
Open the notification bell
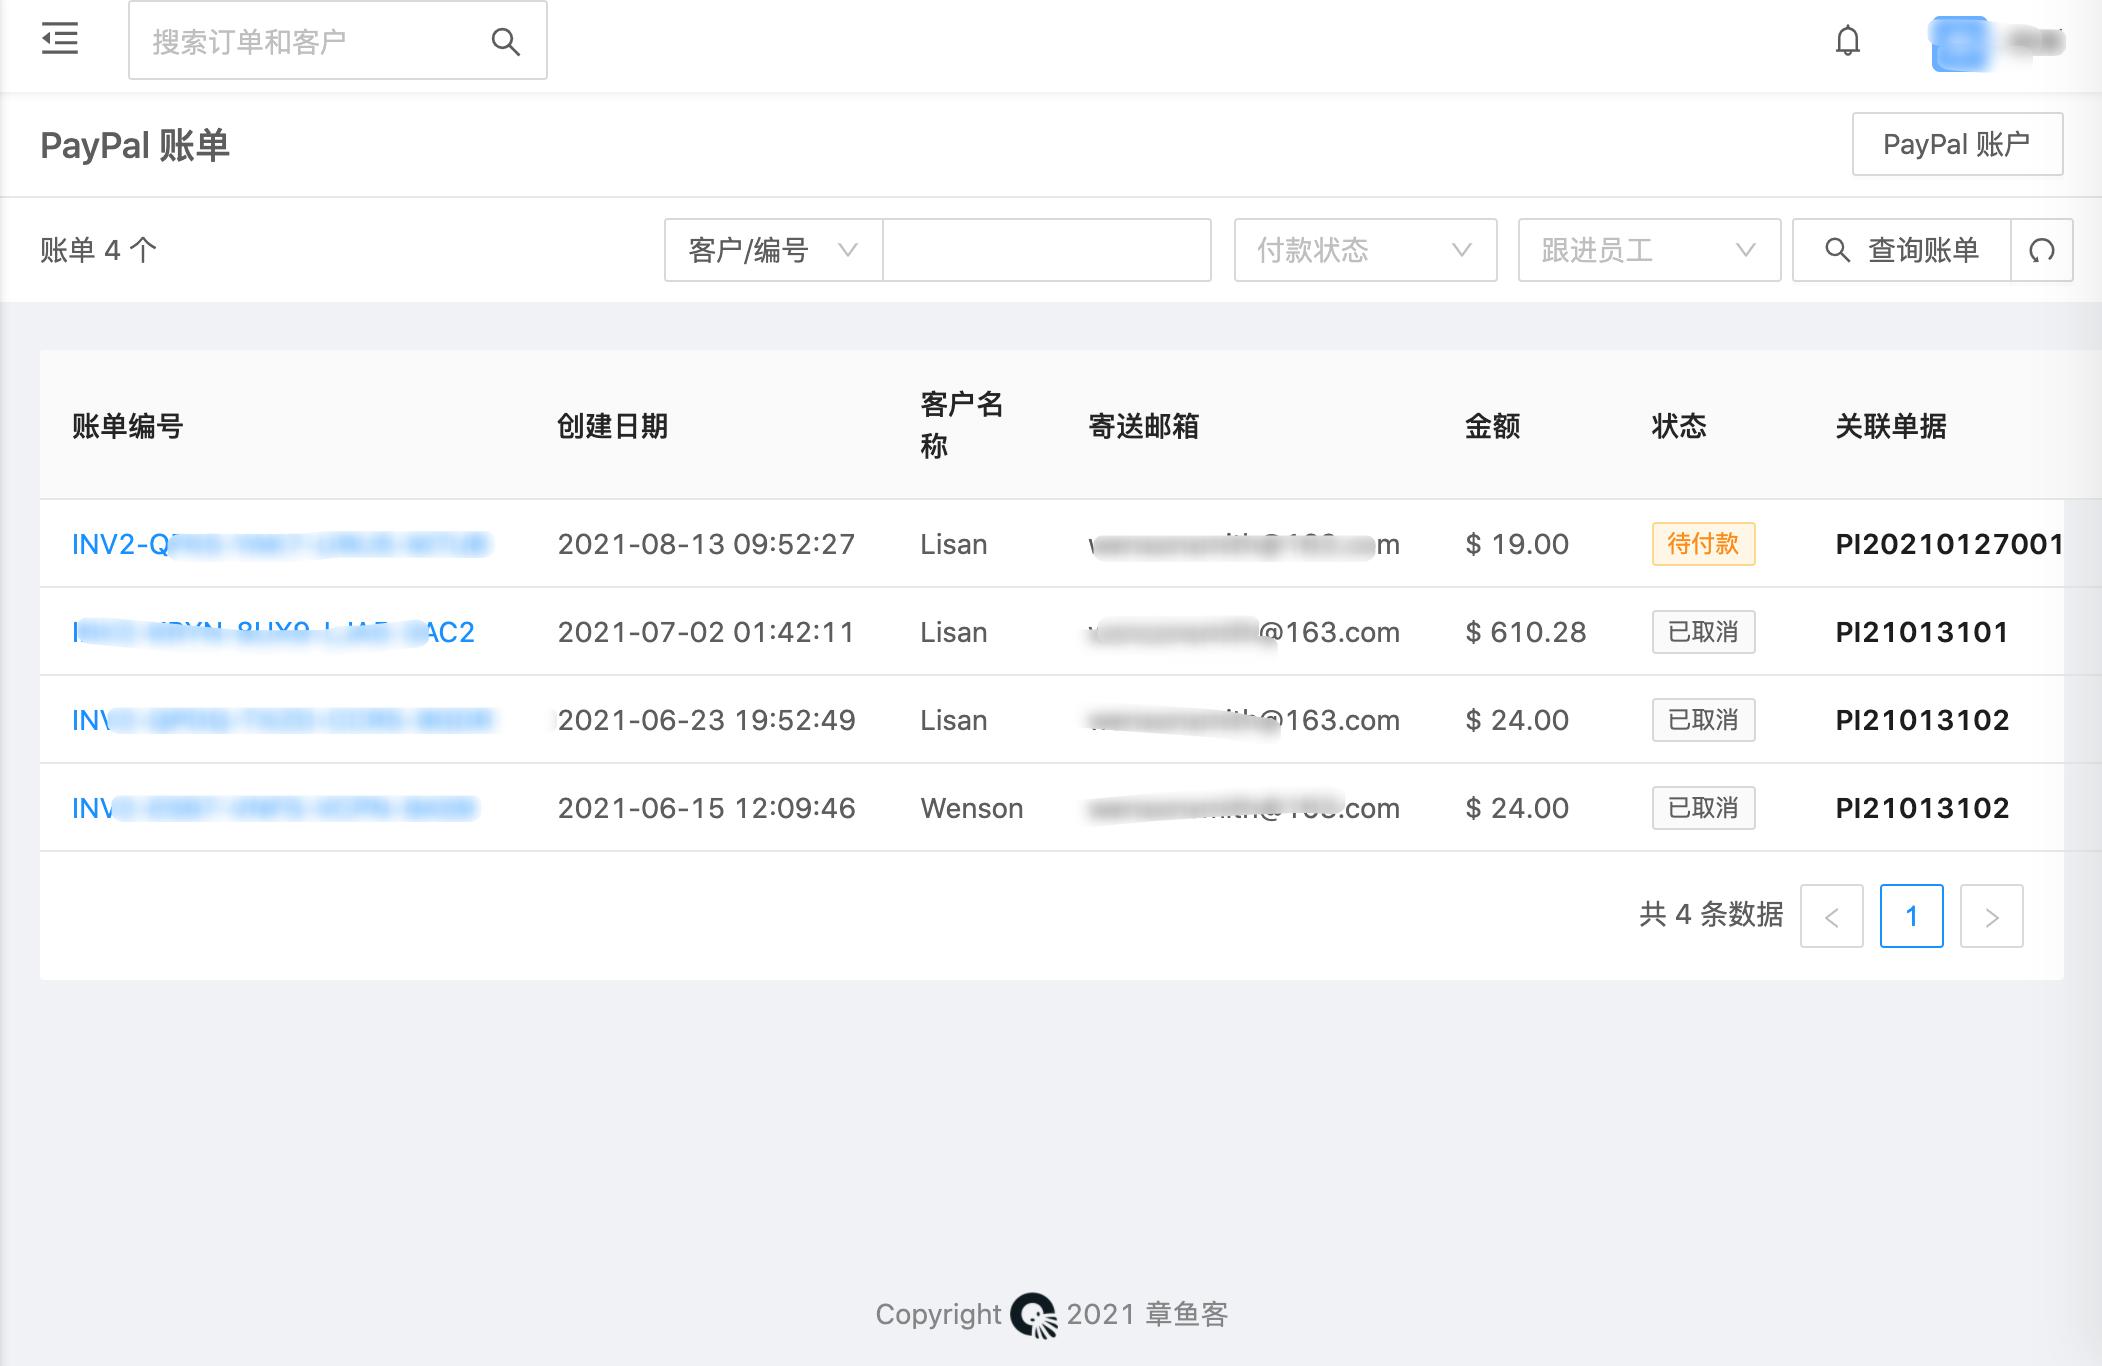tap(1847, 41)
